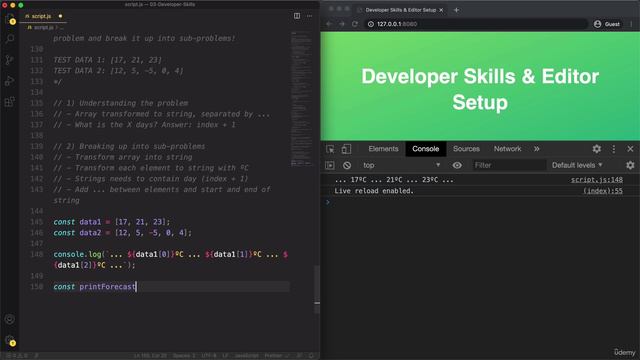Open the Extensions view icon
The height and width of the screenshot is (360, 640).
click(10, 102)
